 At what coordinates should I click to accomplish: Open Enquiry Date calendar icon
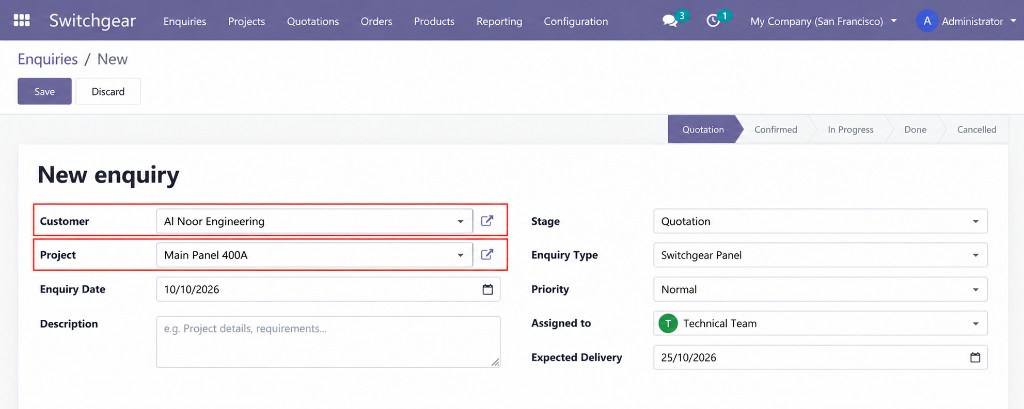(488, 289)
